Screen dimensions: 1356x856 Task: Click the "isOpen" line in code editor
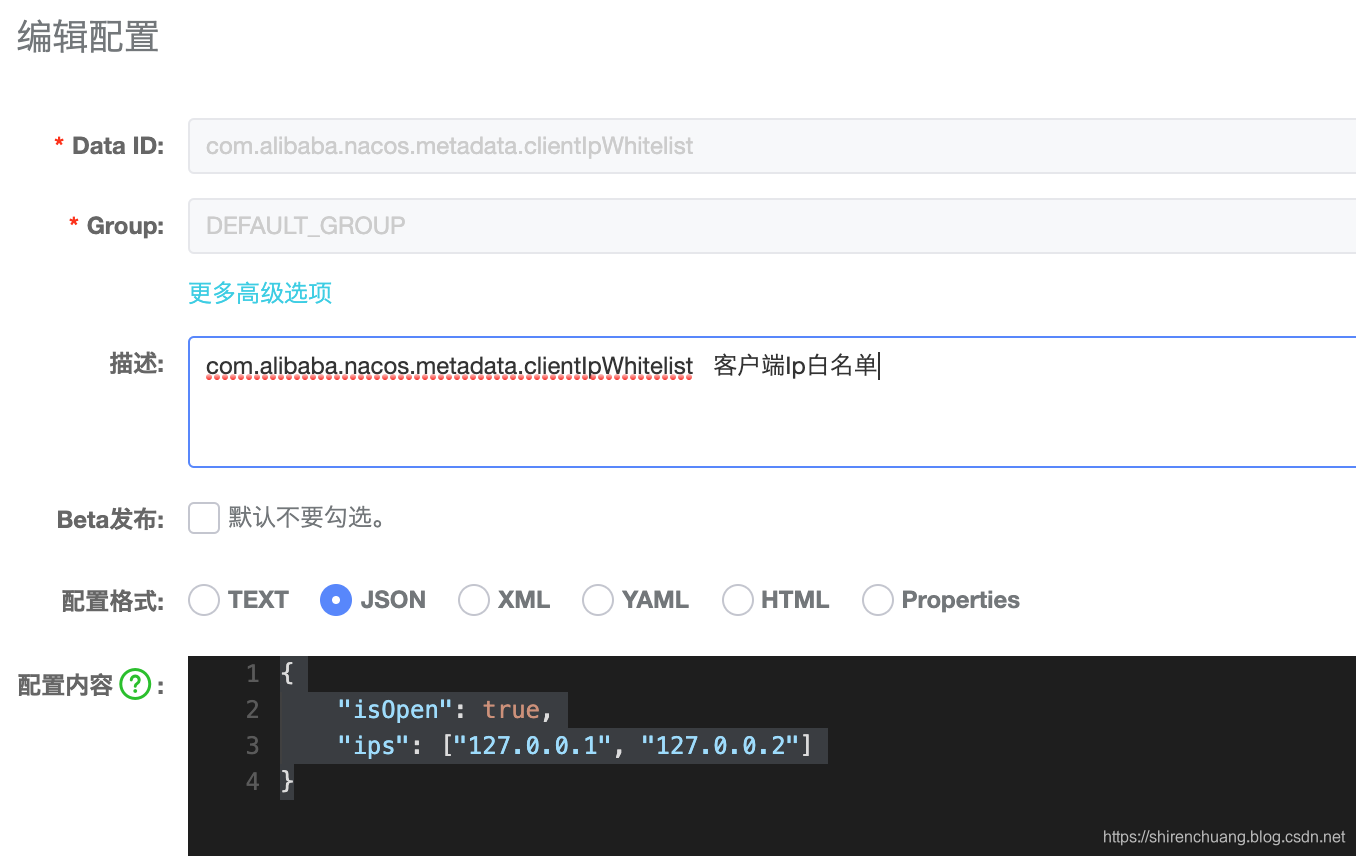(445, 710)
